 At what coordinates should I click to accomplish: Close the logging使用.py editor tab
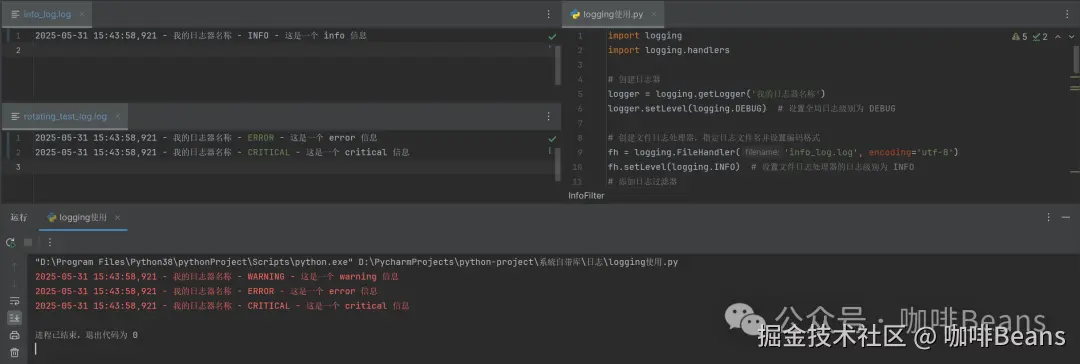654,14
